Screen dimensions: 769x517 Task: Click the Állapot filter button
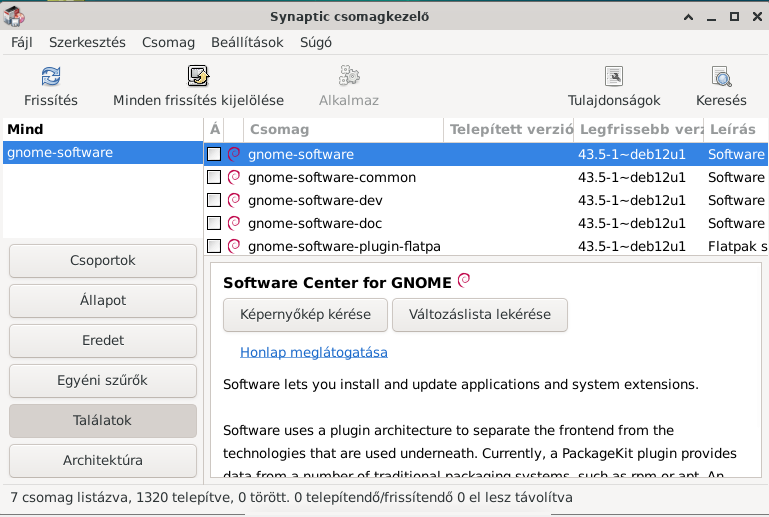point(103,301)
